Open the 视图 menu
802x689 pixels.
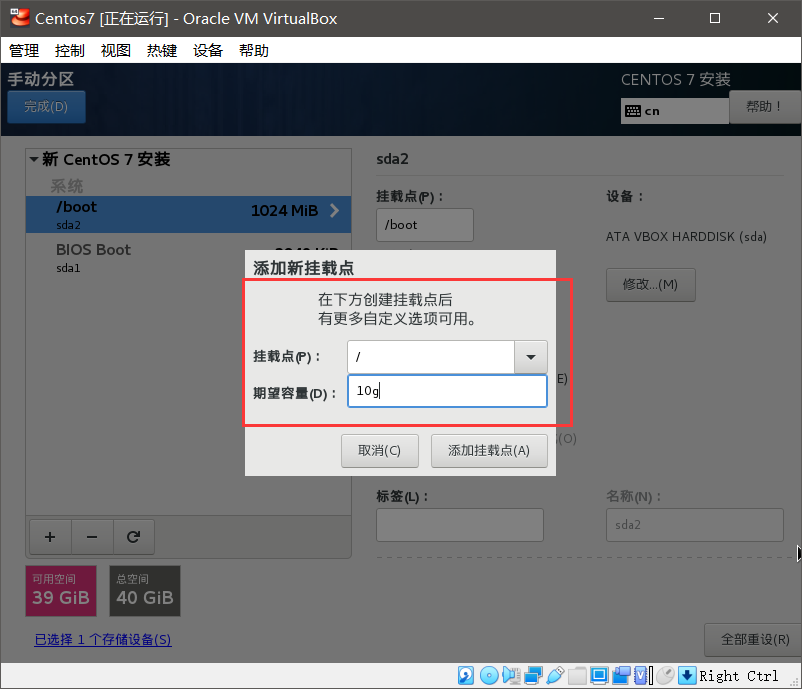click(x=115, y=50)
